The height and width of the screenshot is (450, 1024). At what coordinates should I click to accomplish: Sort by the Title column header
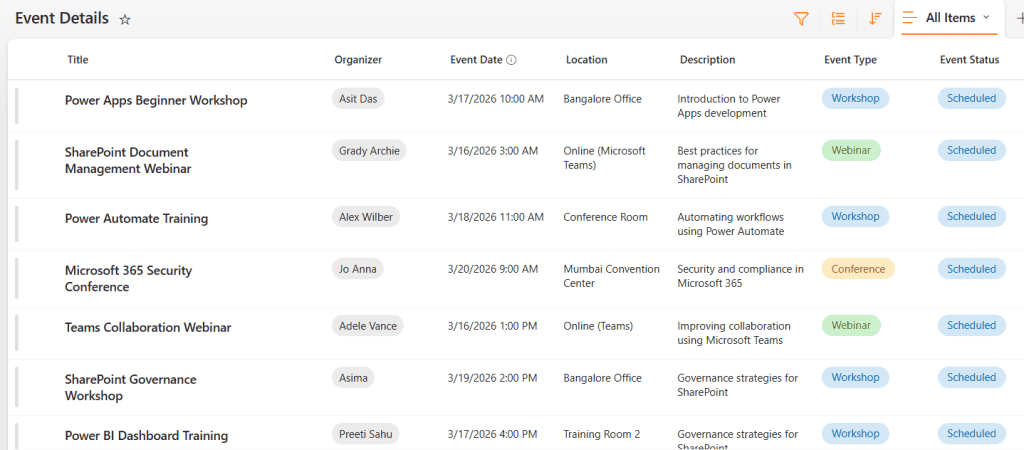coord(78,59)
